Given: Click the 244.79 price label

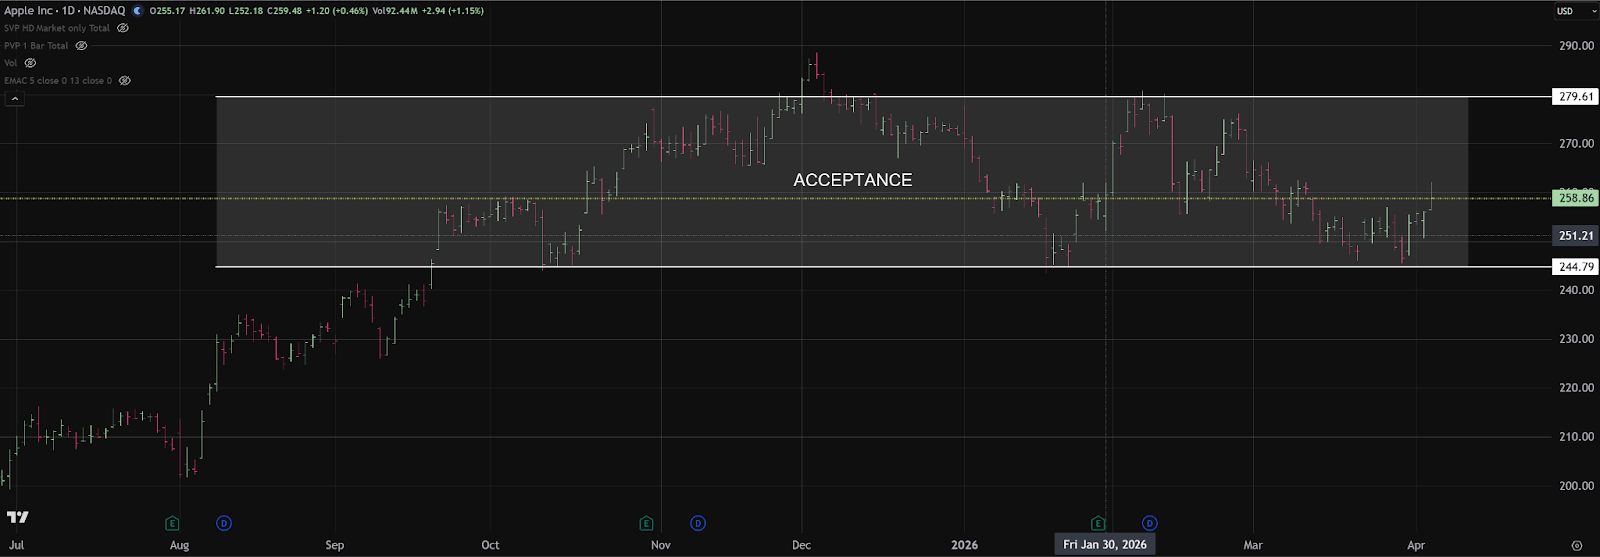Looking at the screenshot, I should (x=1575, y=267).
